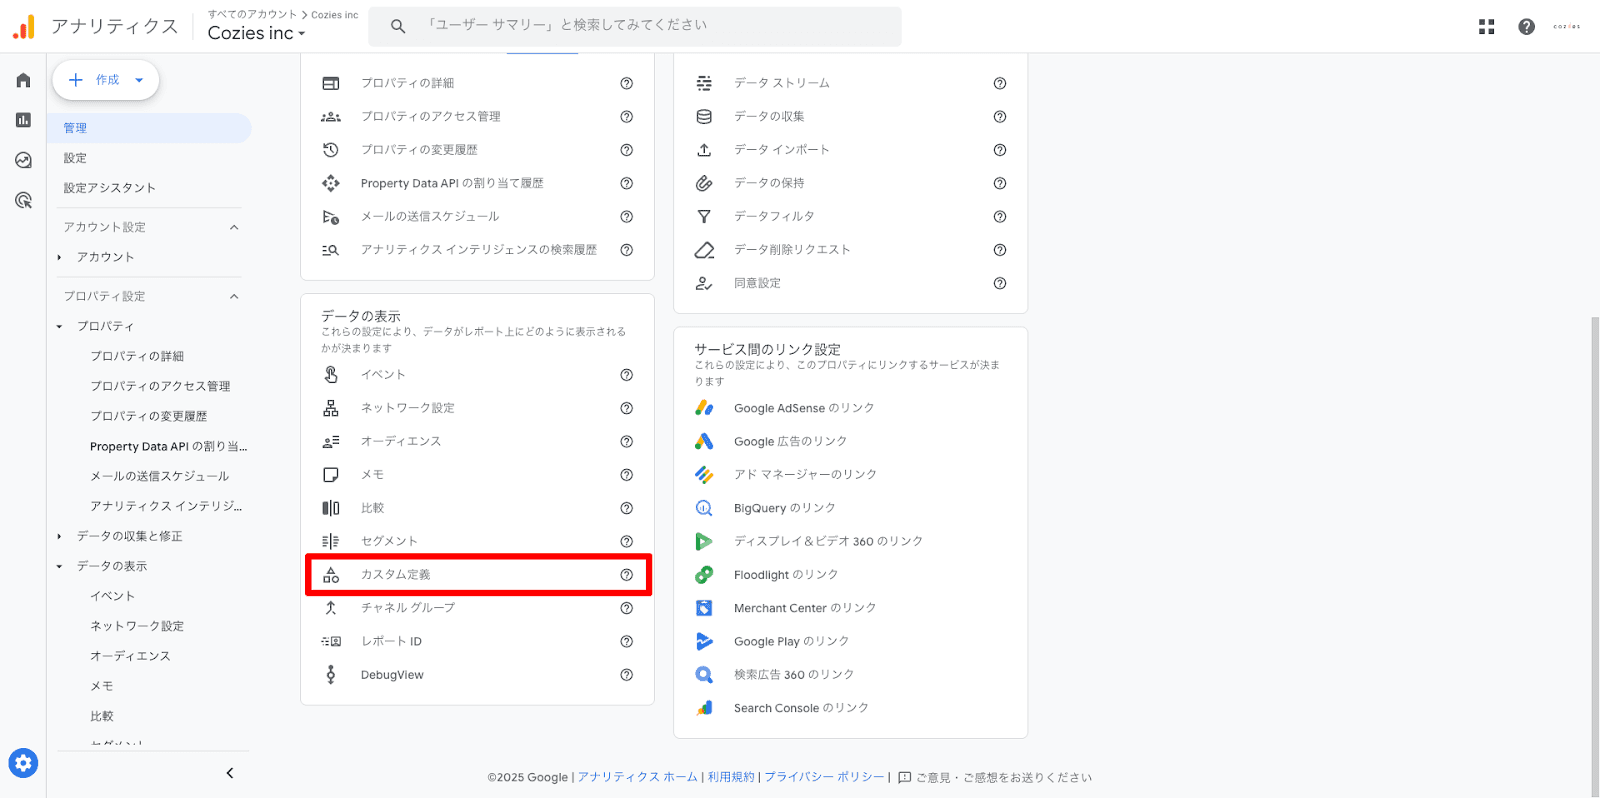The image size is (1600, 798).
Task: Click the Google Play link icon
Action: (704, 641)
